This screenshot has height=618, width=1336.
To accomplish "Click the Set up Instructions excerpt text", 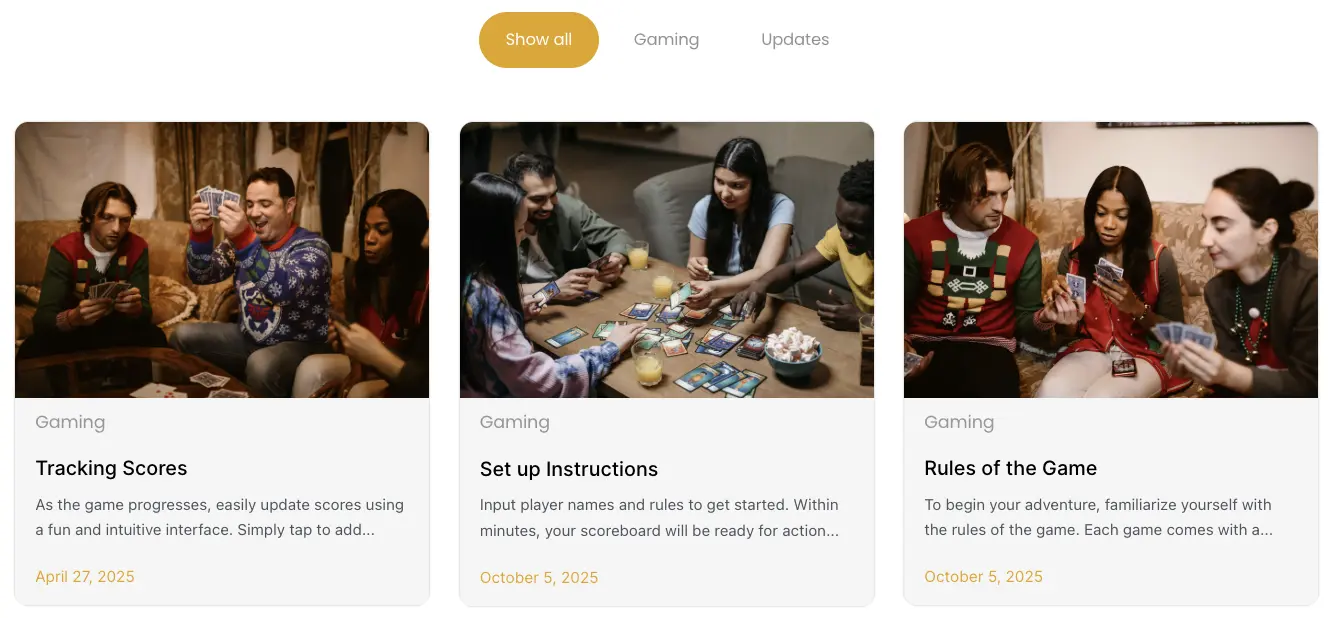I will [658, 517].
